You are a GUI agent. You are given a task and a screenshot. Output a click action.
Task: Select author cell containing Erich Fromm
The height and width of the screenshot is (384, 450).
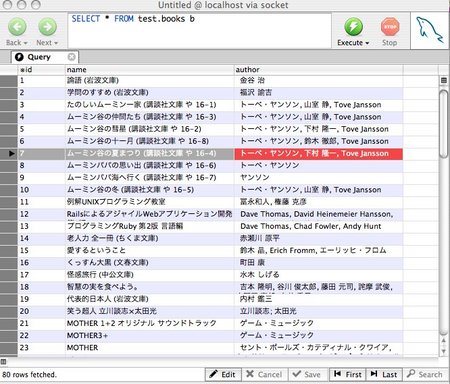coord(319,250)
